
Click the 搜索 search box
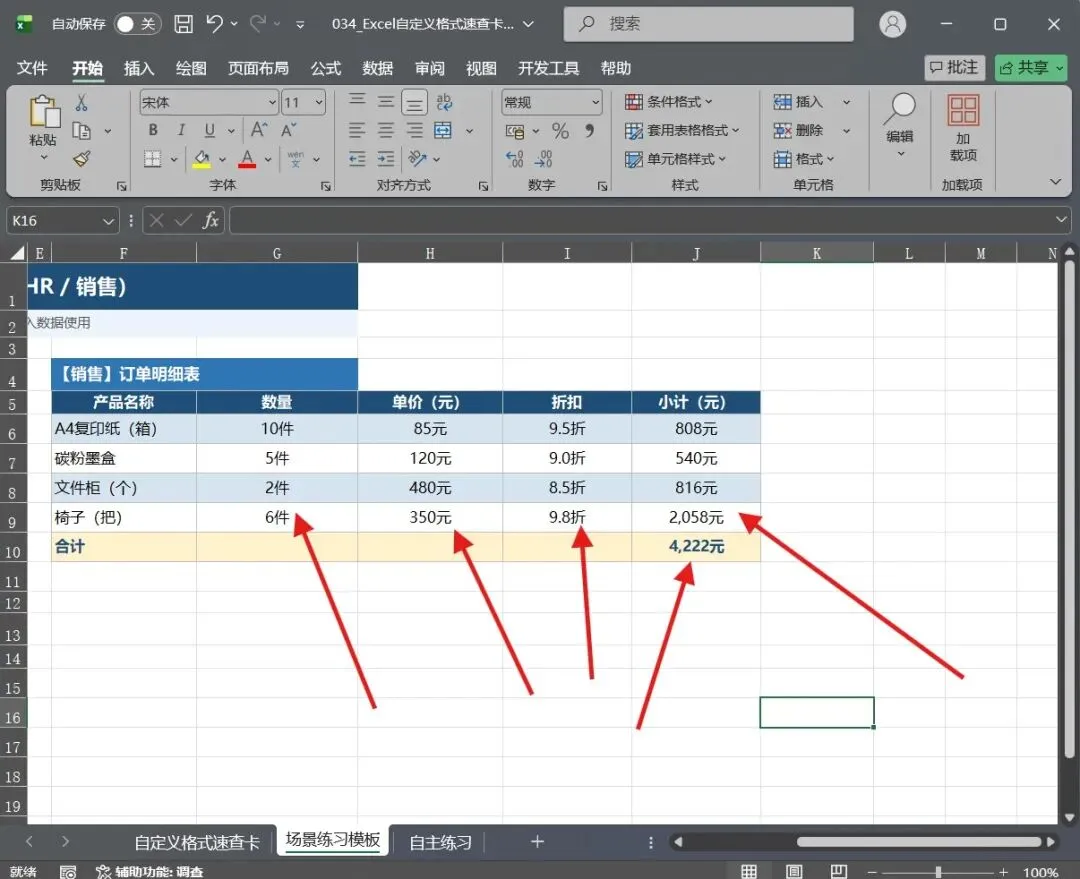(x=708, y=24)
